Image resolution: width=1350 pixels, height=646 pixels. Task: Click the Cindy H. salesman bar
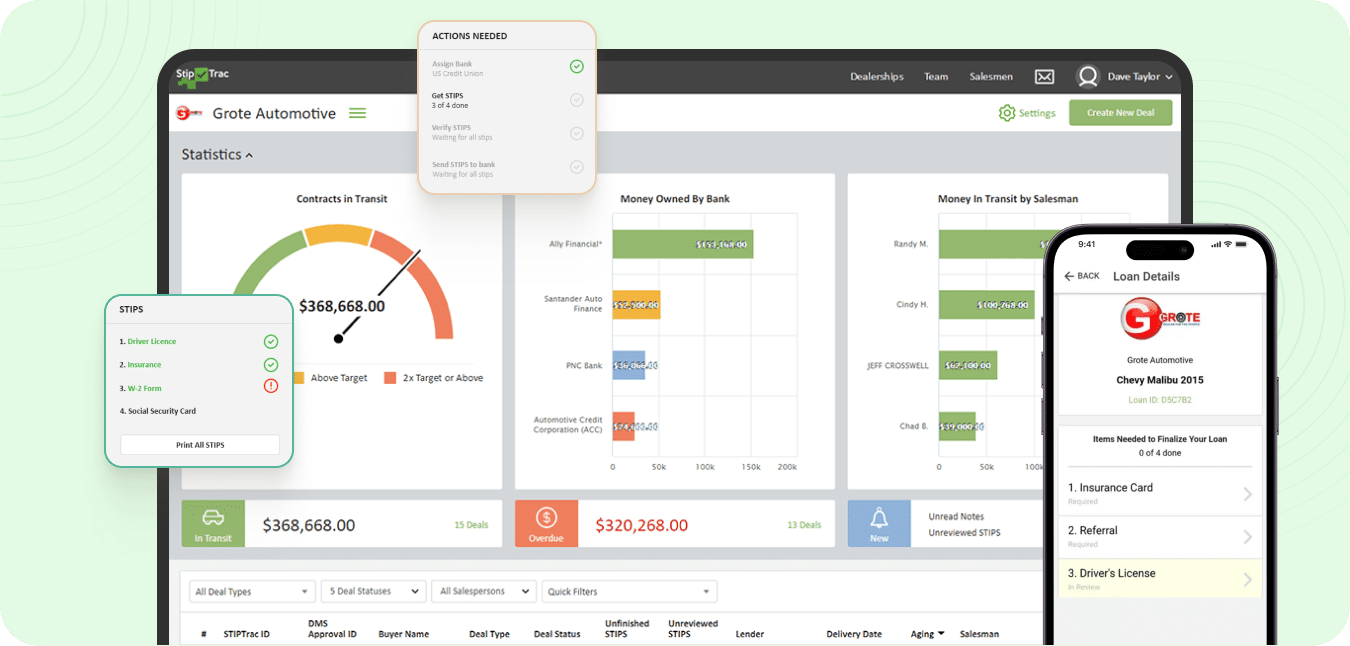987,305
